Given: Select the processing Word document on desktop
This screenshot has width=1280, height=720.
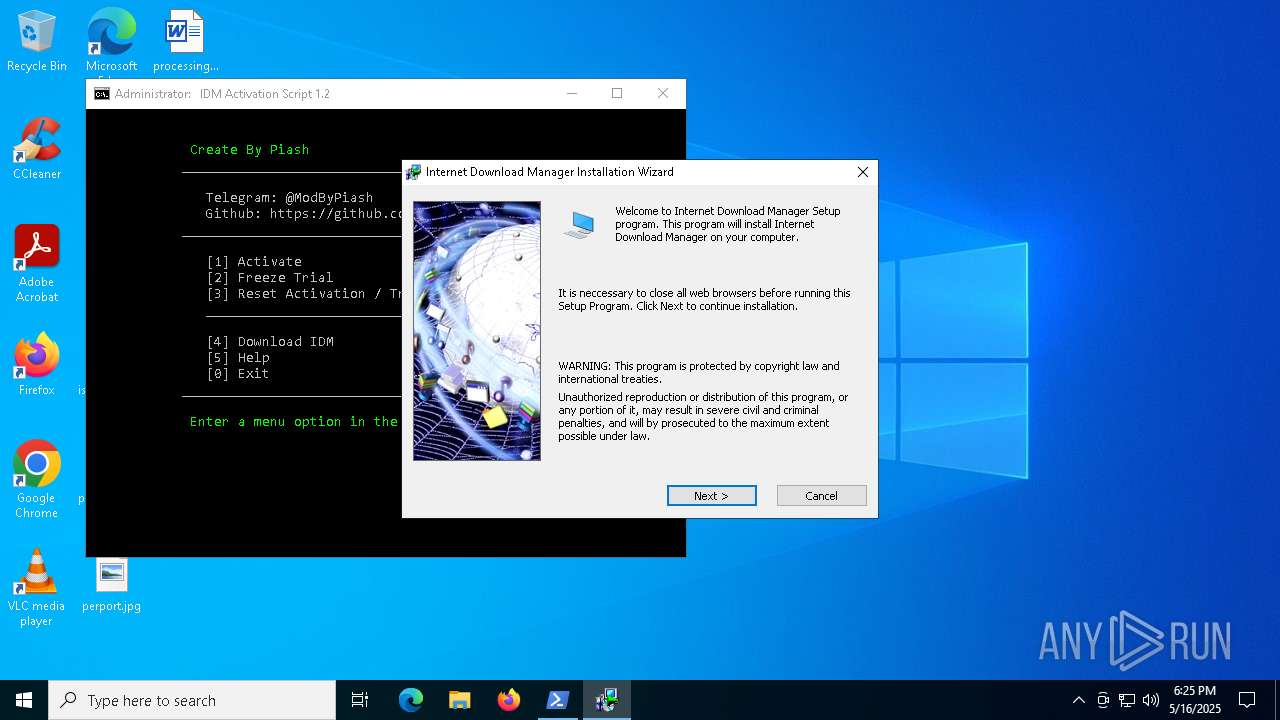Looking at the screenshot, I should 185,42.
